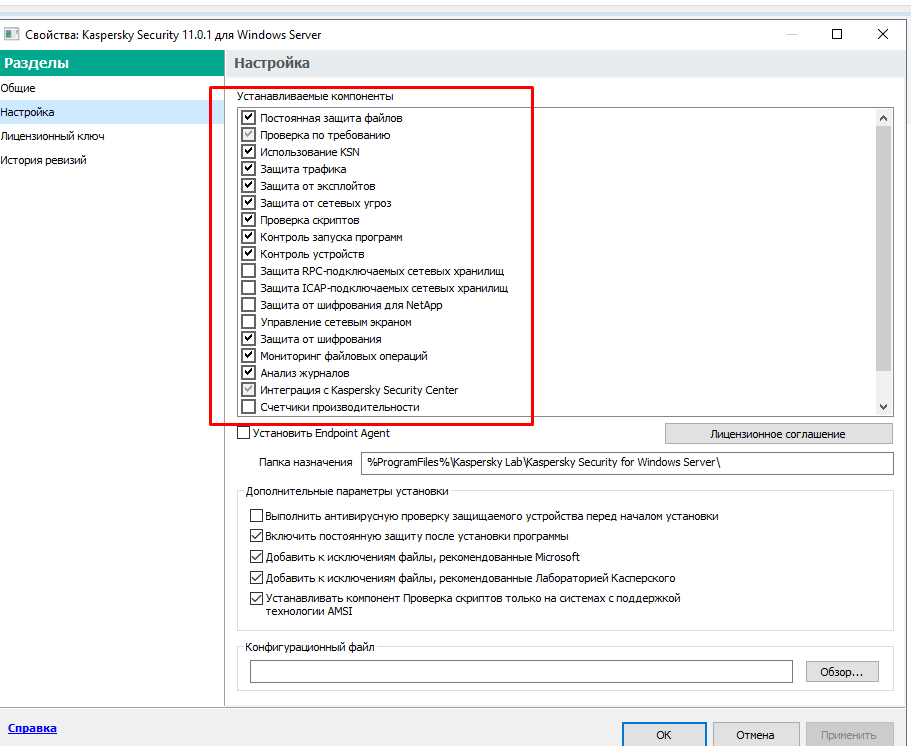Click the Разделы header
Image resolution: width=911 pixels, height=746 pixels.
[112, 63]
